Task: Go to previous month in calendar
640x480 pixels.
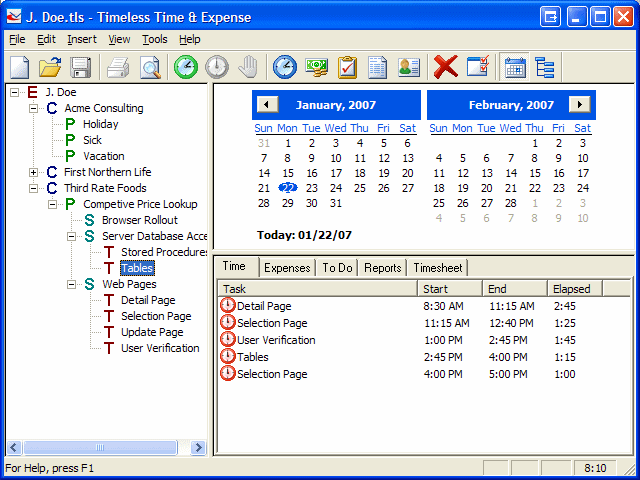Action: (x=267, y=105)
